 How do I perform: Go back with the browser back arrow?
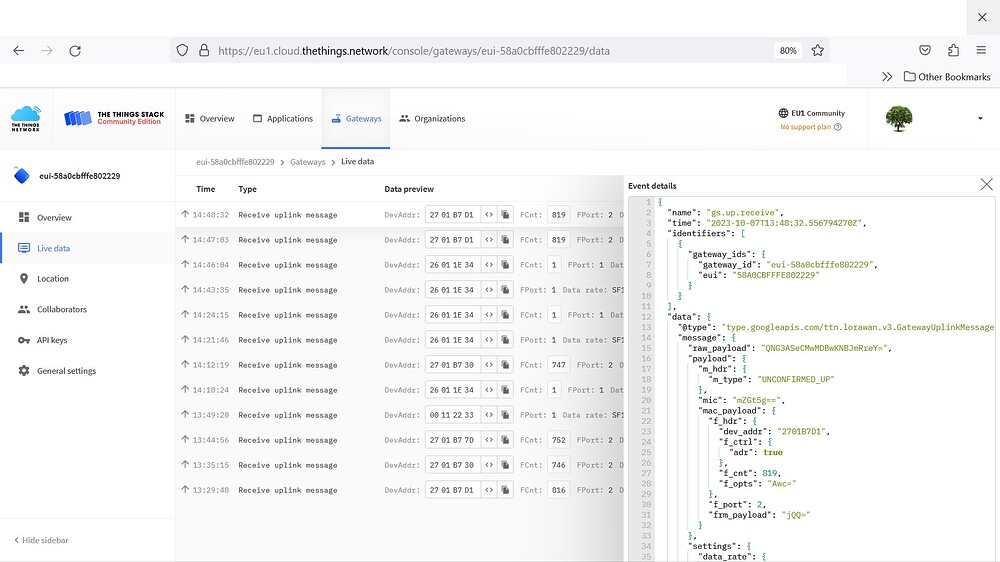[x=18, y=50]
